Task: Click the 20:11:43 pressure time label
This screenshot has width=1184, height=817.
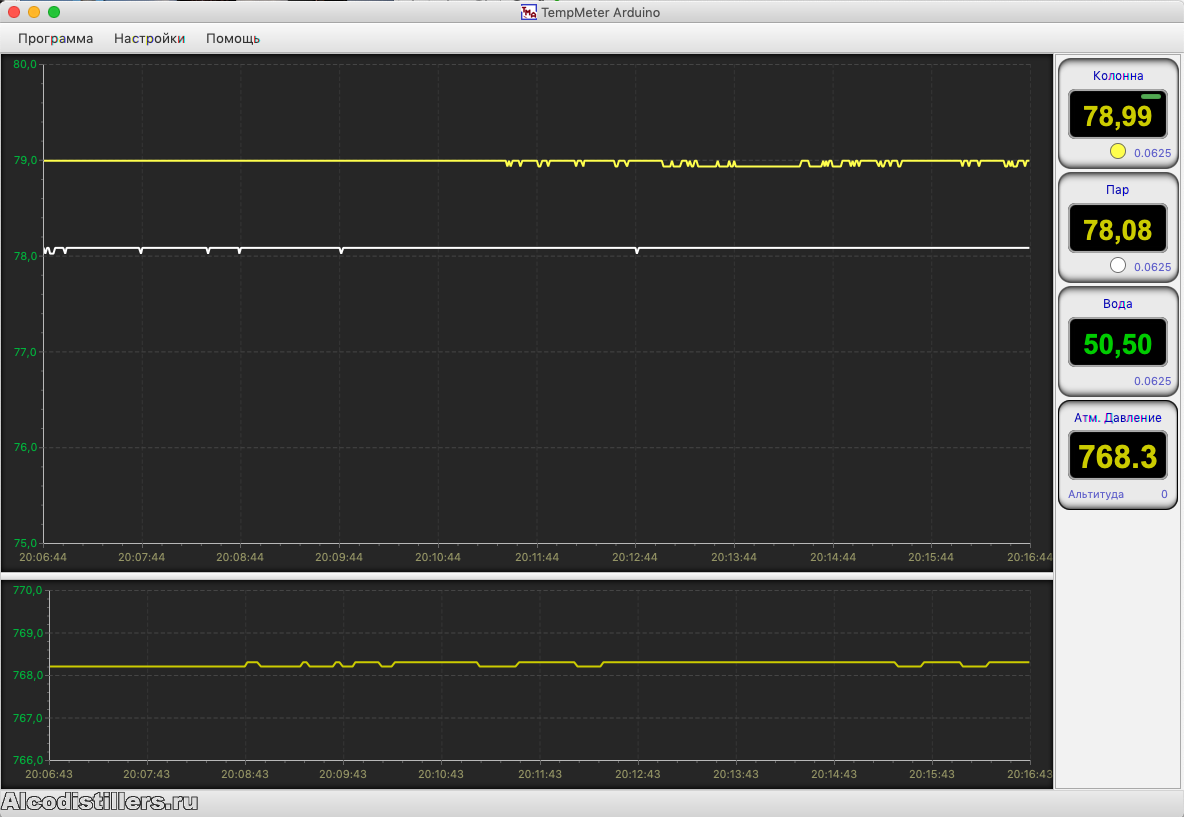Action: 540,774
